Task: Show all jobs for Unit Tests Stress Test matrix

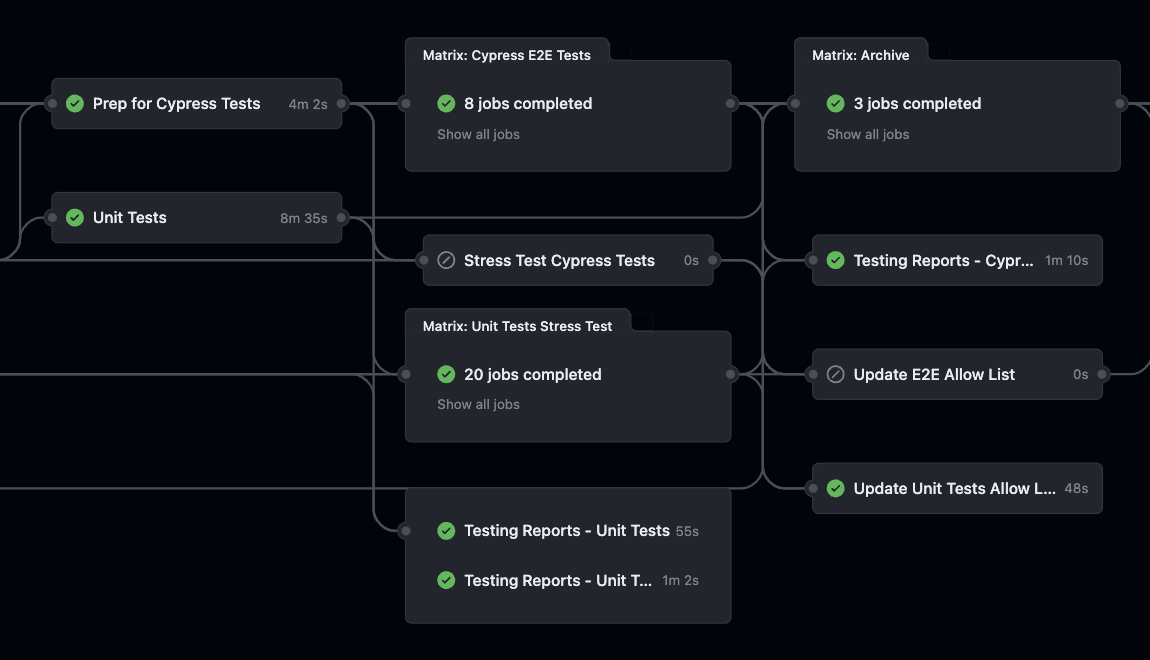Action: click(478, 404)
